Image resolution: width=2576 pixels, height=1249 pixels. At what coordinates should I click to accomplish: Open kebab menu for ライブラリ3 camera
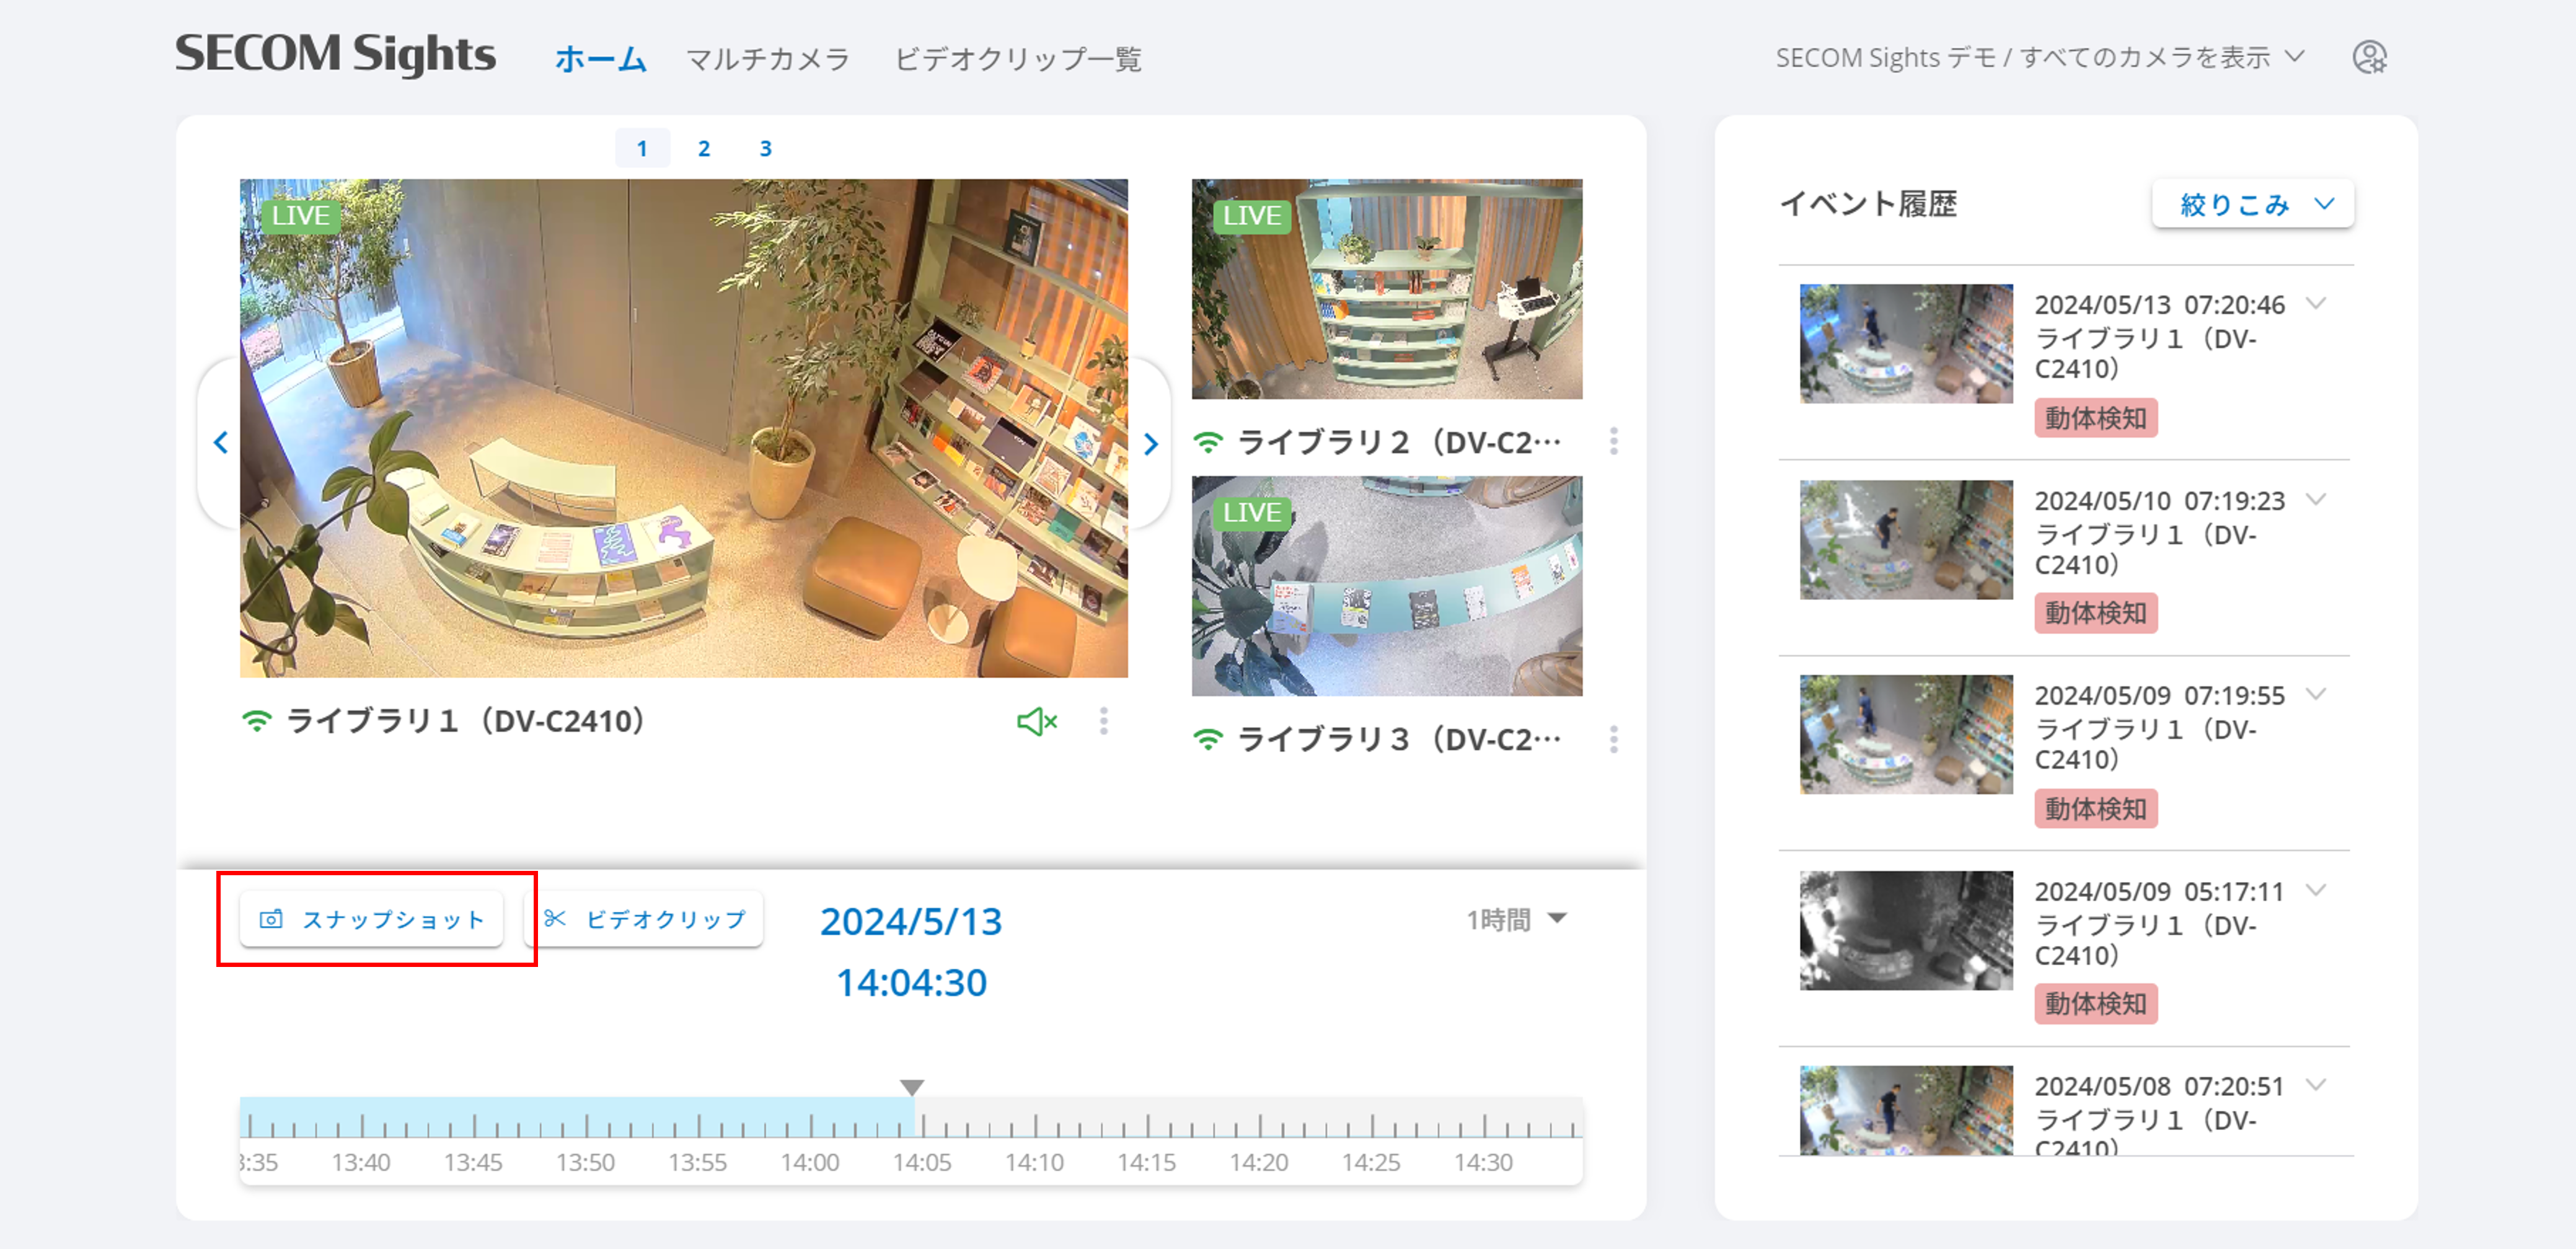pos(1614,739)
